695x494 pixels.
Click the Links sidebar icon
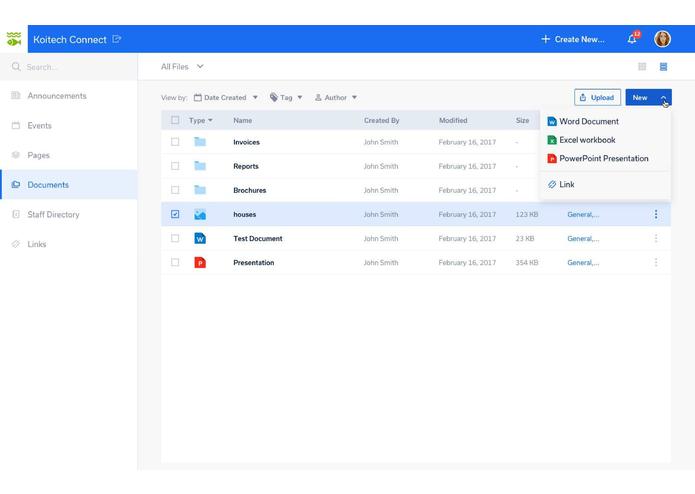tap(16, 244)
